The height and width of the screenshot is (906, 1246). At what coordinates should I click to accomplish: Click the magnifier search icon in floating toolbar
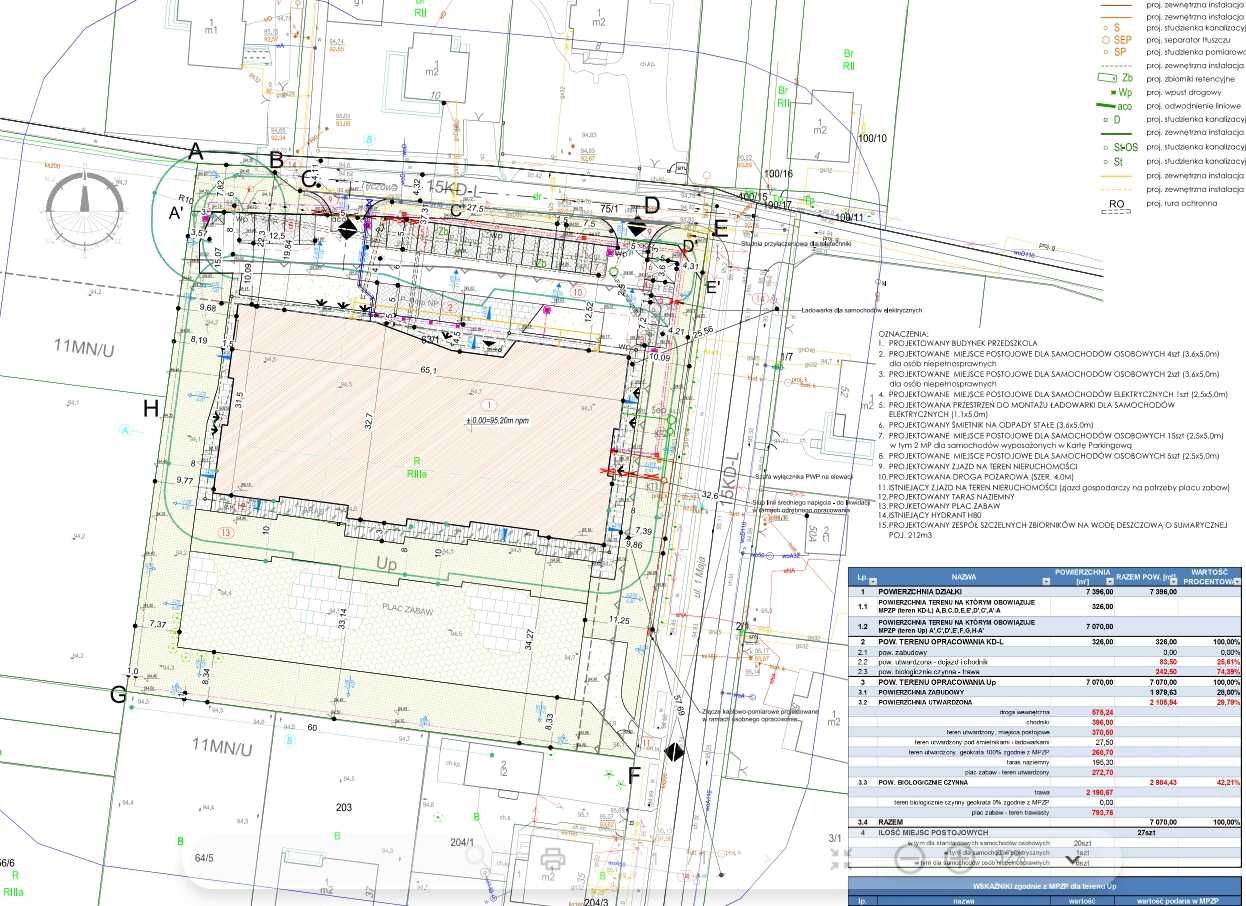480,858
